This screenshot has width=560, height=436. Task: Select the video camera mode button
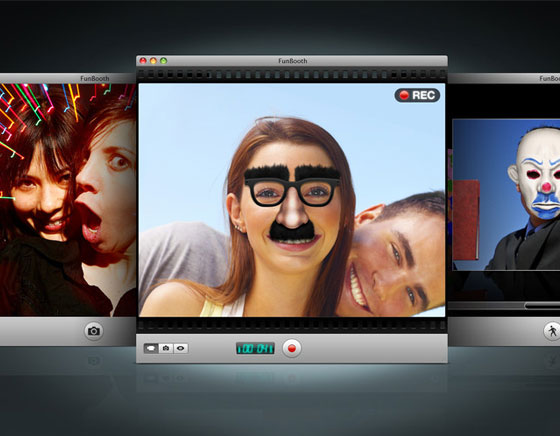151,348
